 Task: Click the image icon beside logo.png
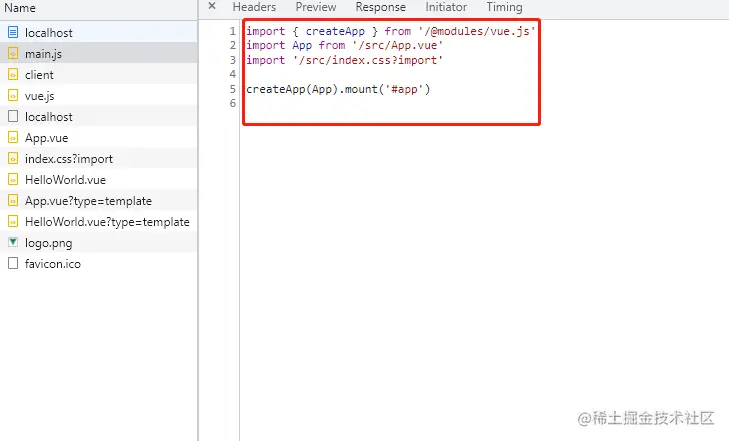(x=13, y=242)
